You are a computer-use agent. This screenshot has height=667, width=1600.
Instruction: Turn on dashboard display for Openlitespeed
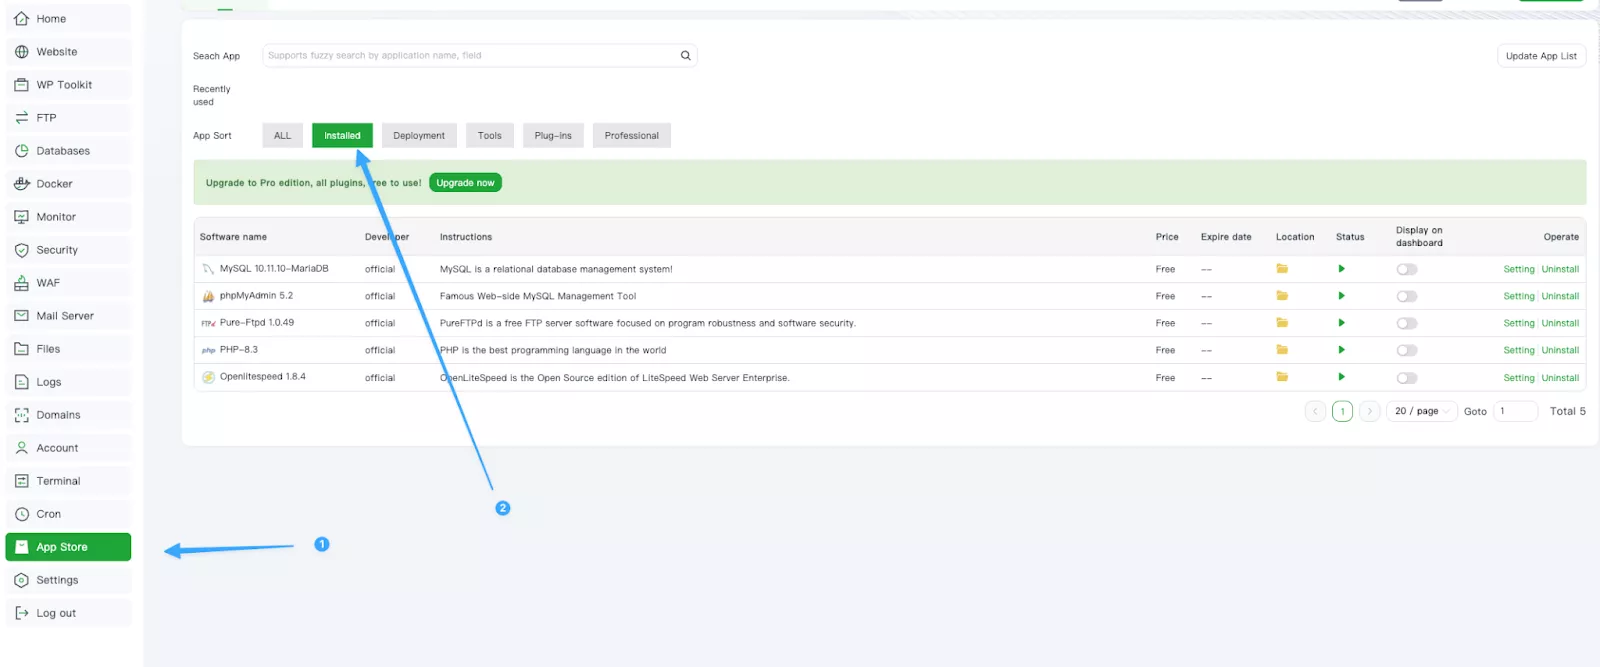[1407, 378]
